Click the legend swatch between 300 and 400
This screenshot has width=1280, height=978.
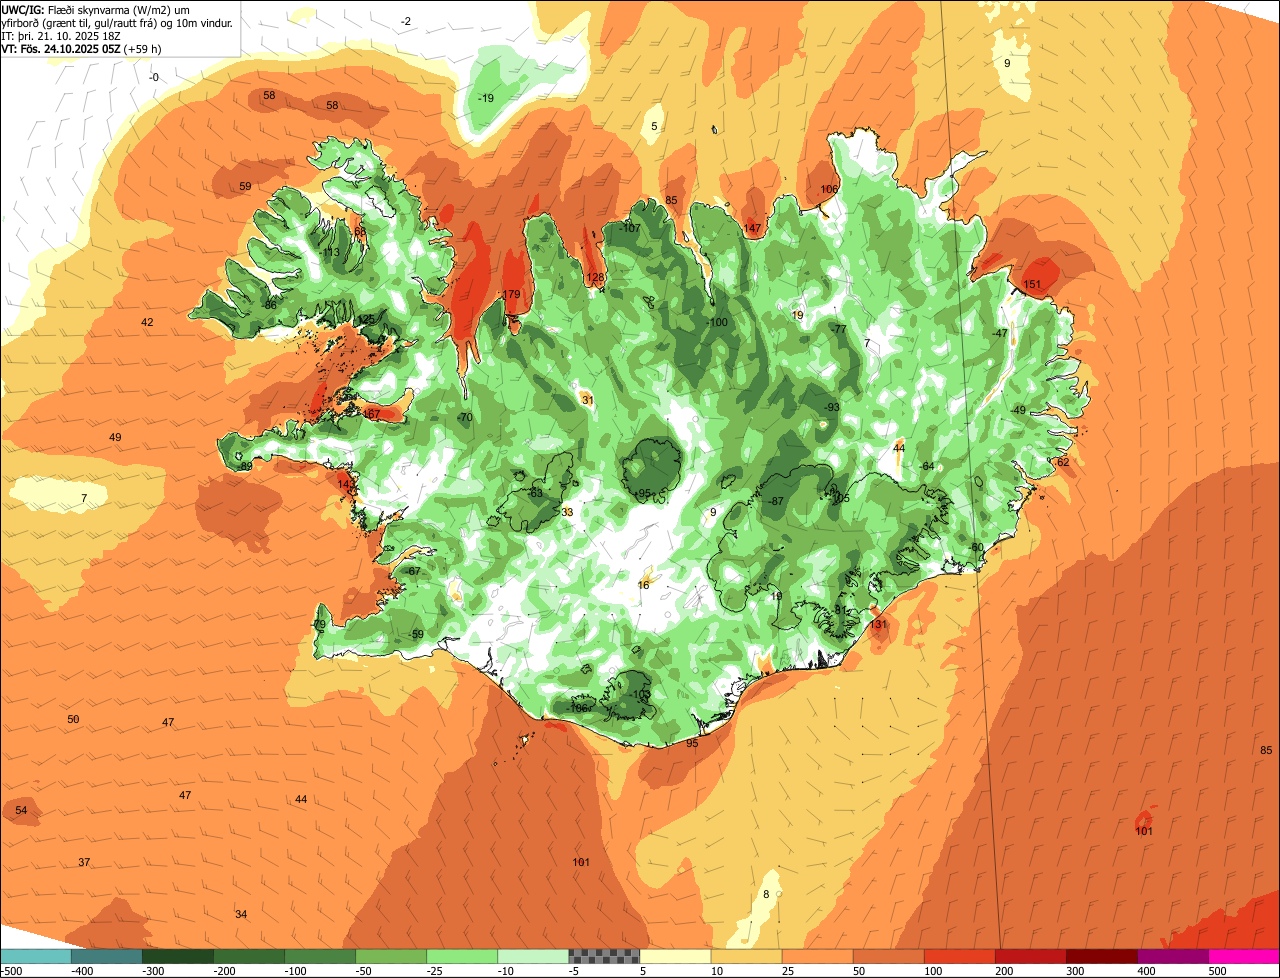point(1101,956)
